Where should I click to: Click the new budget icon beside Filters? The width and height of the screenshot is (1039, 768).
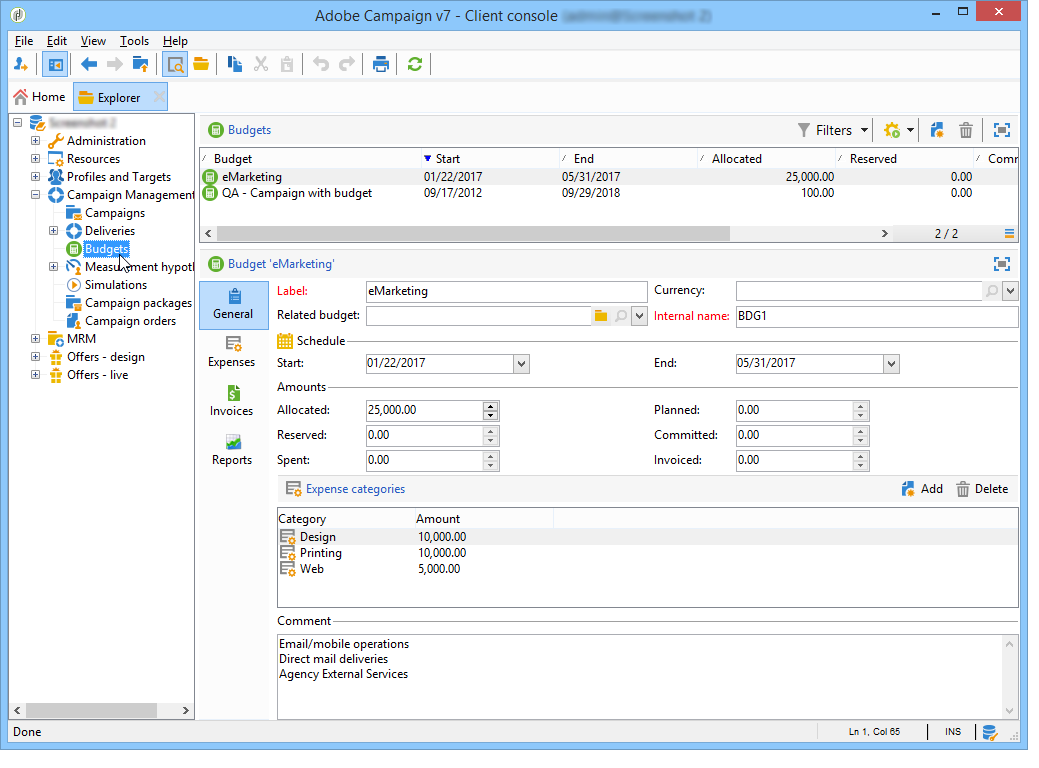tap(937, 130)
